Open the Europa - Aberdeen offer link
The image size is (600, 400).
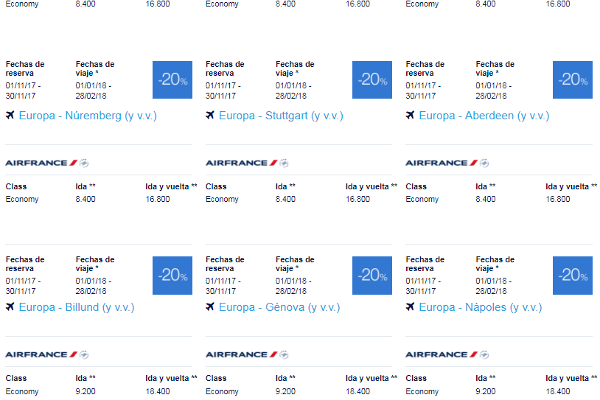484,116
